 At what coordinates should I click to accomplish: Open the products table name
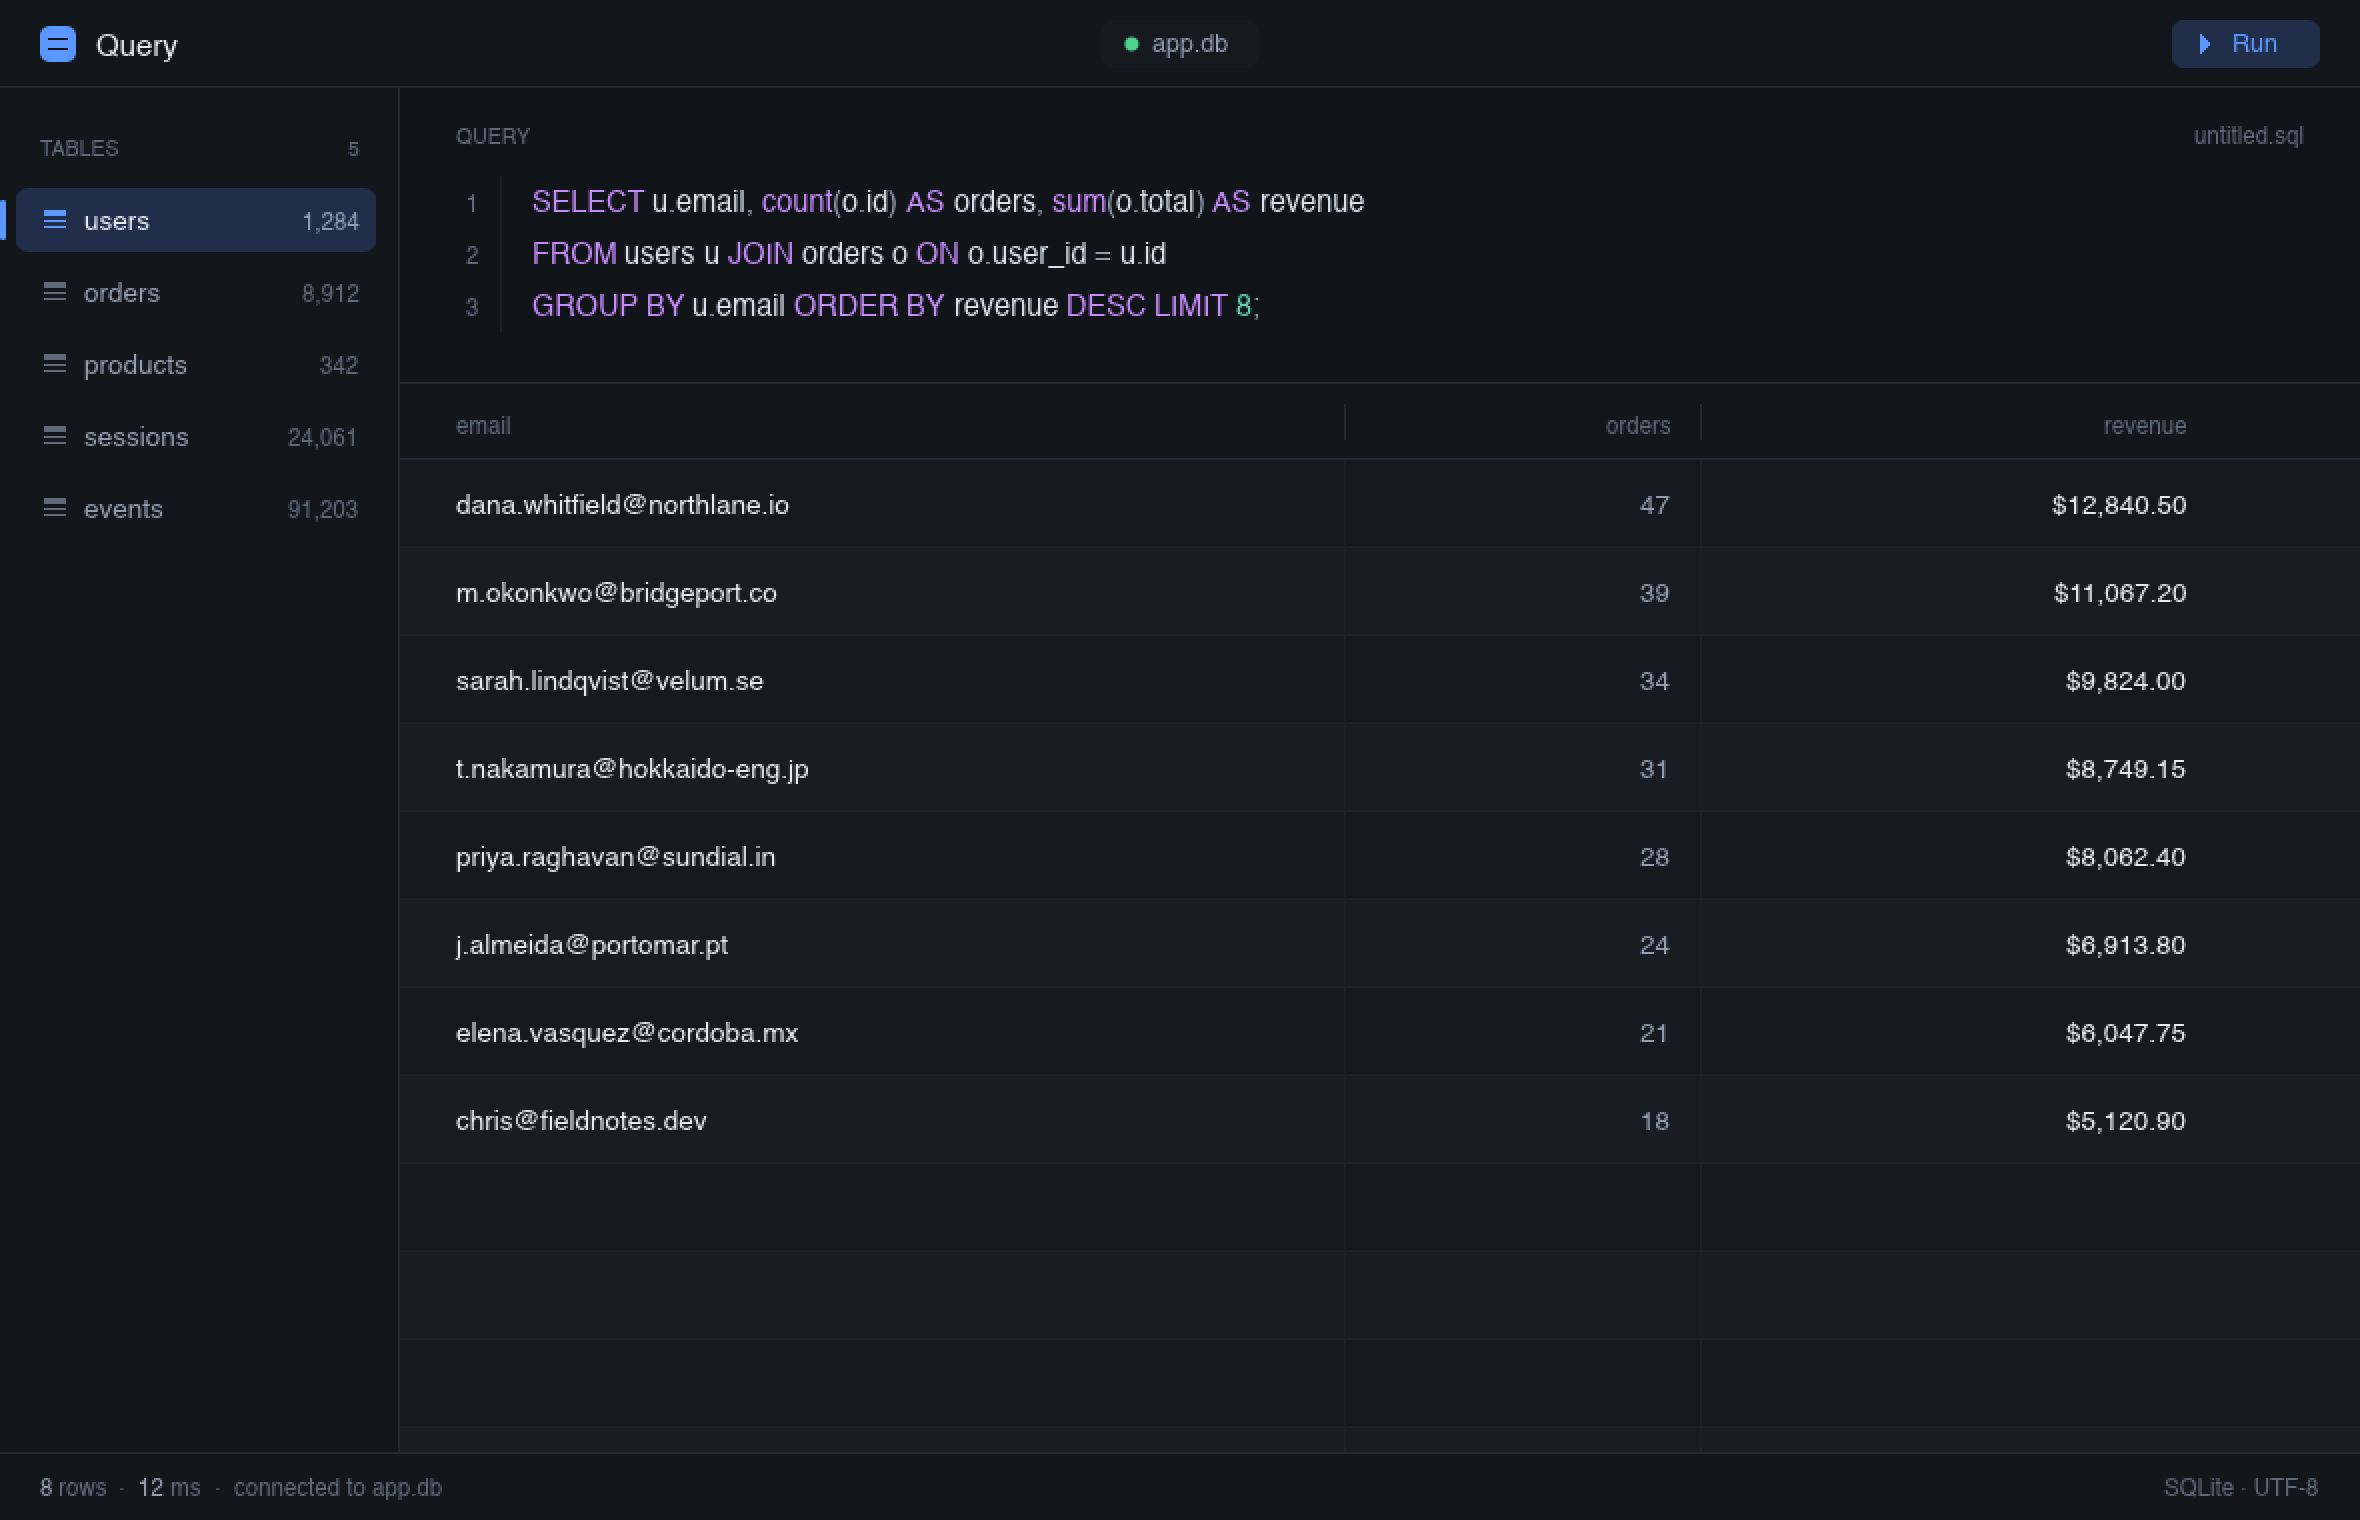point(135,365)
